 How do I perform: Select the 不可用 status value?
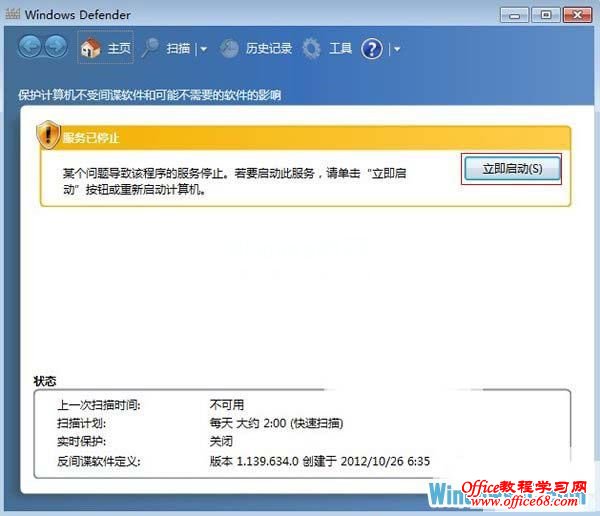(227, 404)
